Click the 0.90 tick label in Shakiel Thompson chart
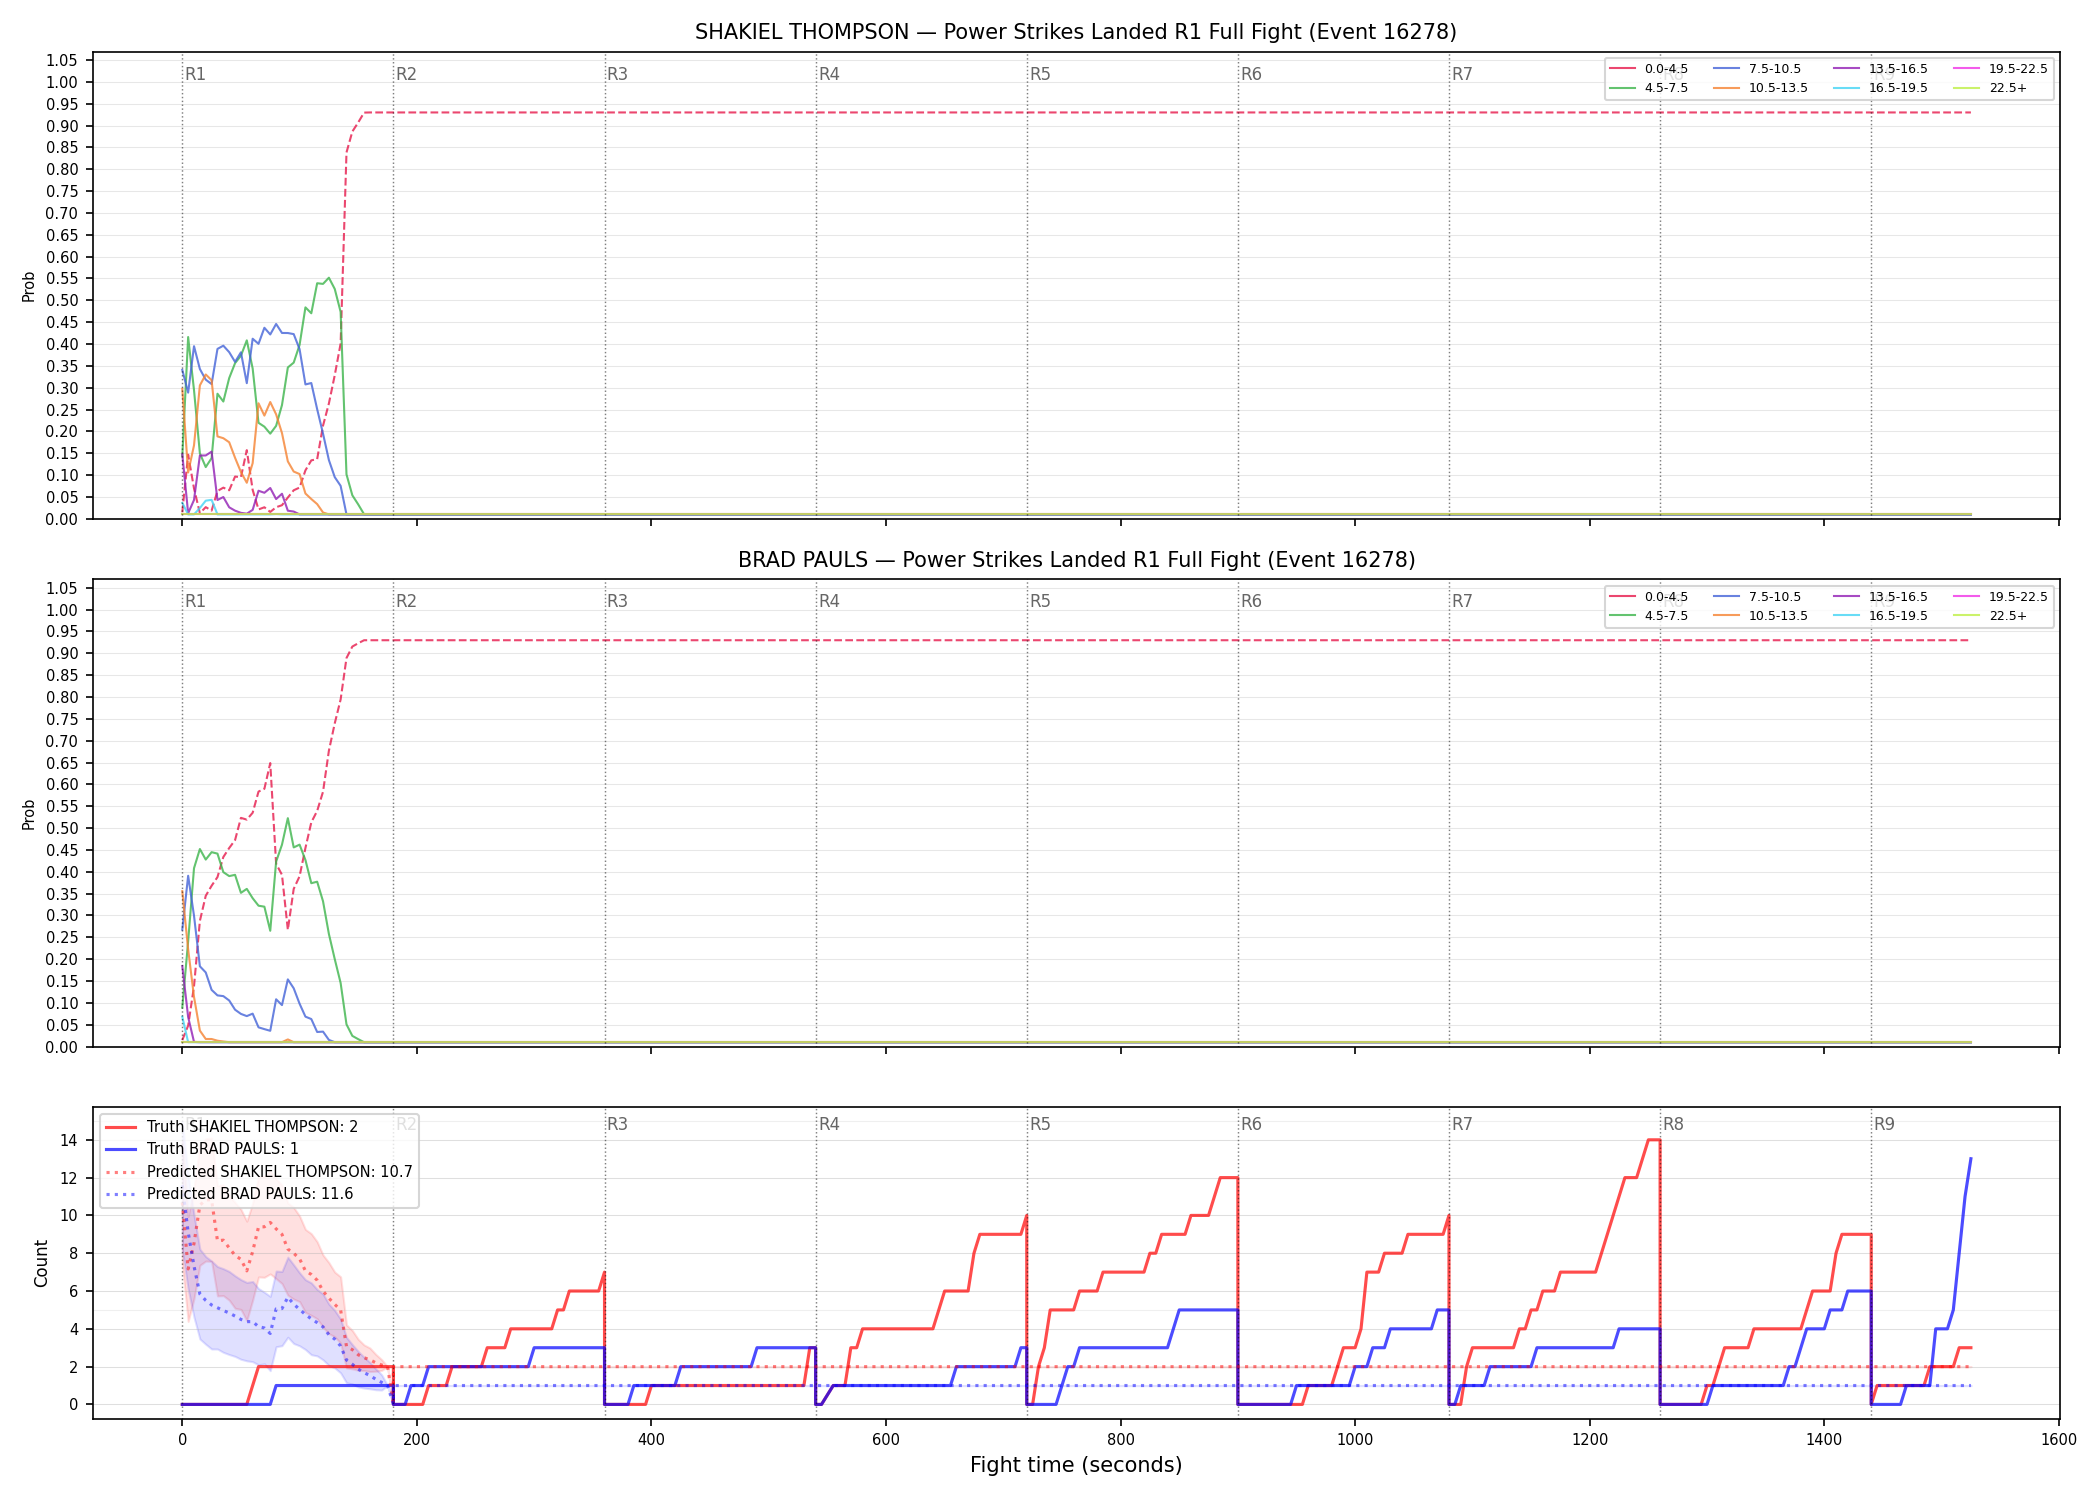2100x1500 pixels. pos(62,126)
